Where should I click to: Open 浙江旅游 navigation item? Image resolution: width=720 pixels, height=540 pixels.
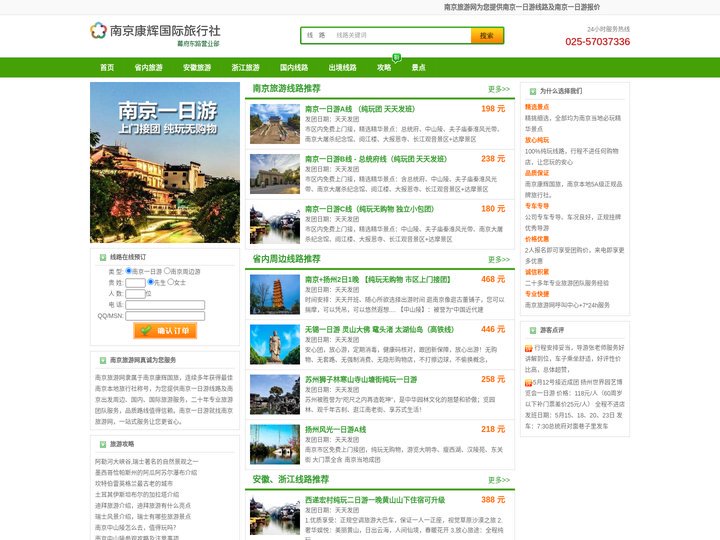[246, 68]
